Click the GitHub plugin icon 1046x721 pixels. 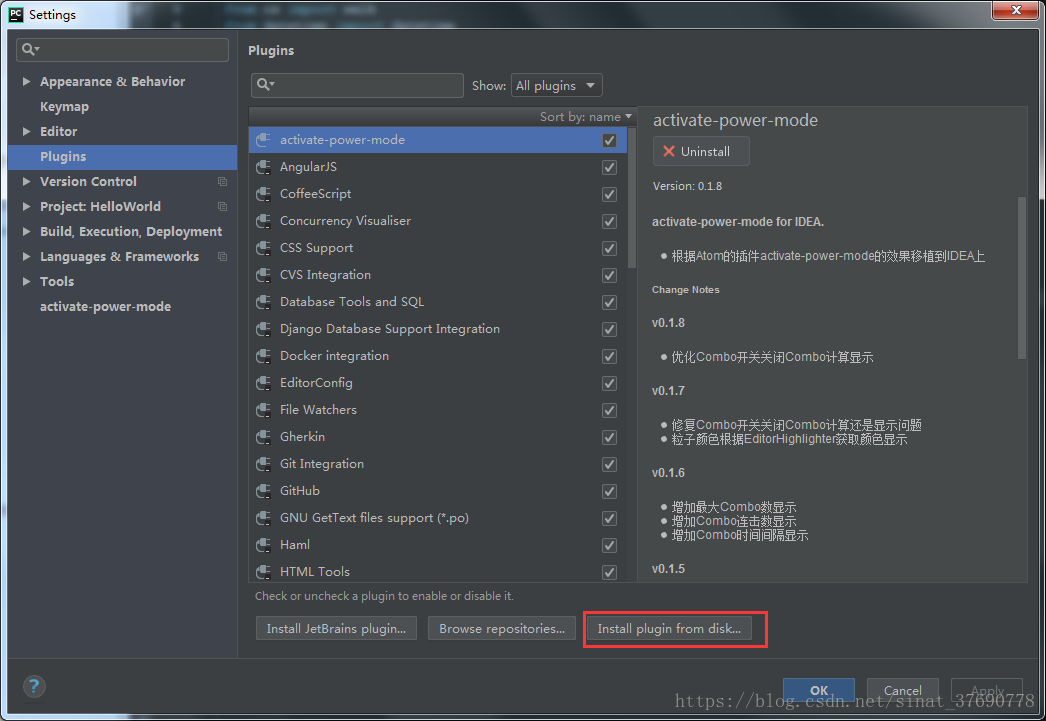pyautogui.click(x=263, y=491)
